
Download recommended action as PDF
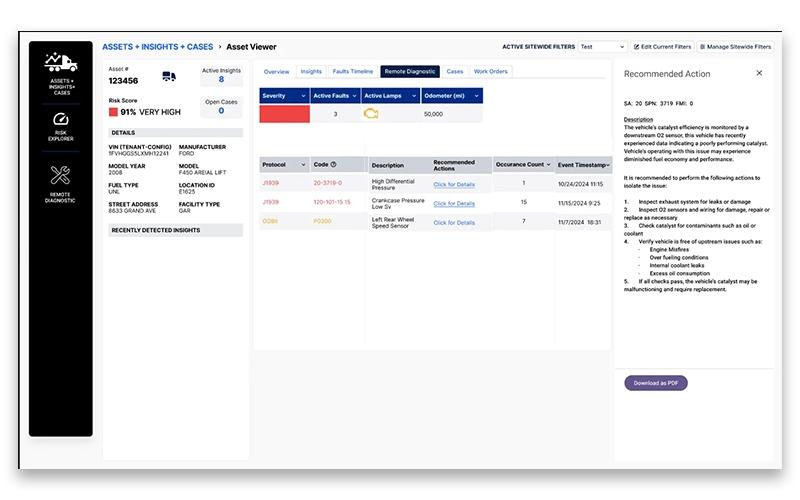[x=656, y=383]
